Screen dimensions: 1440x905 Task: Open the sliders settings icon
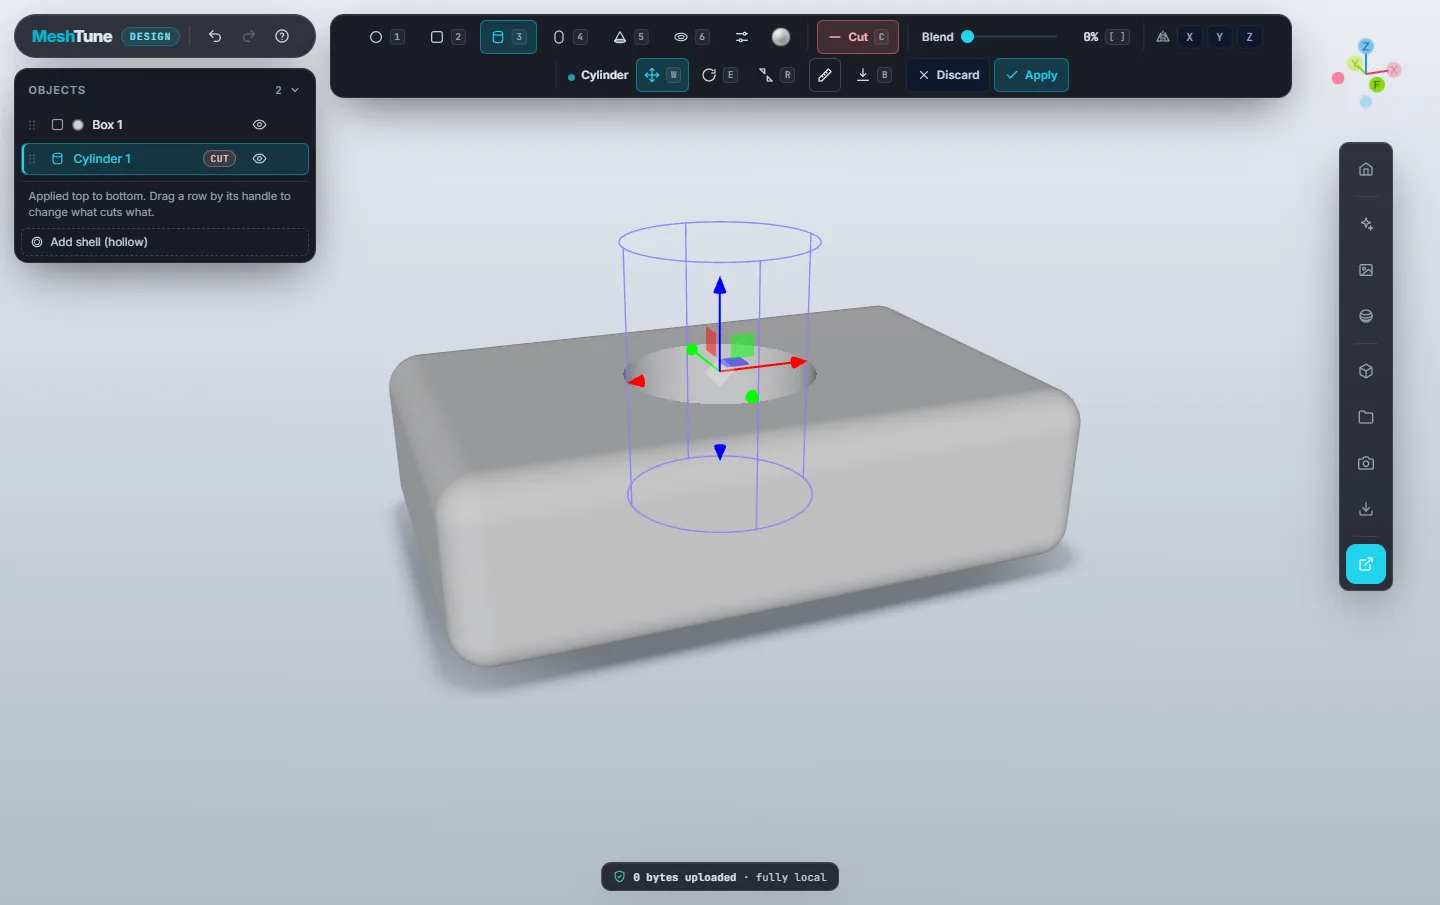(x=742, y=37)
